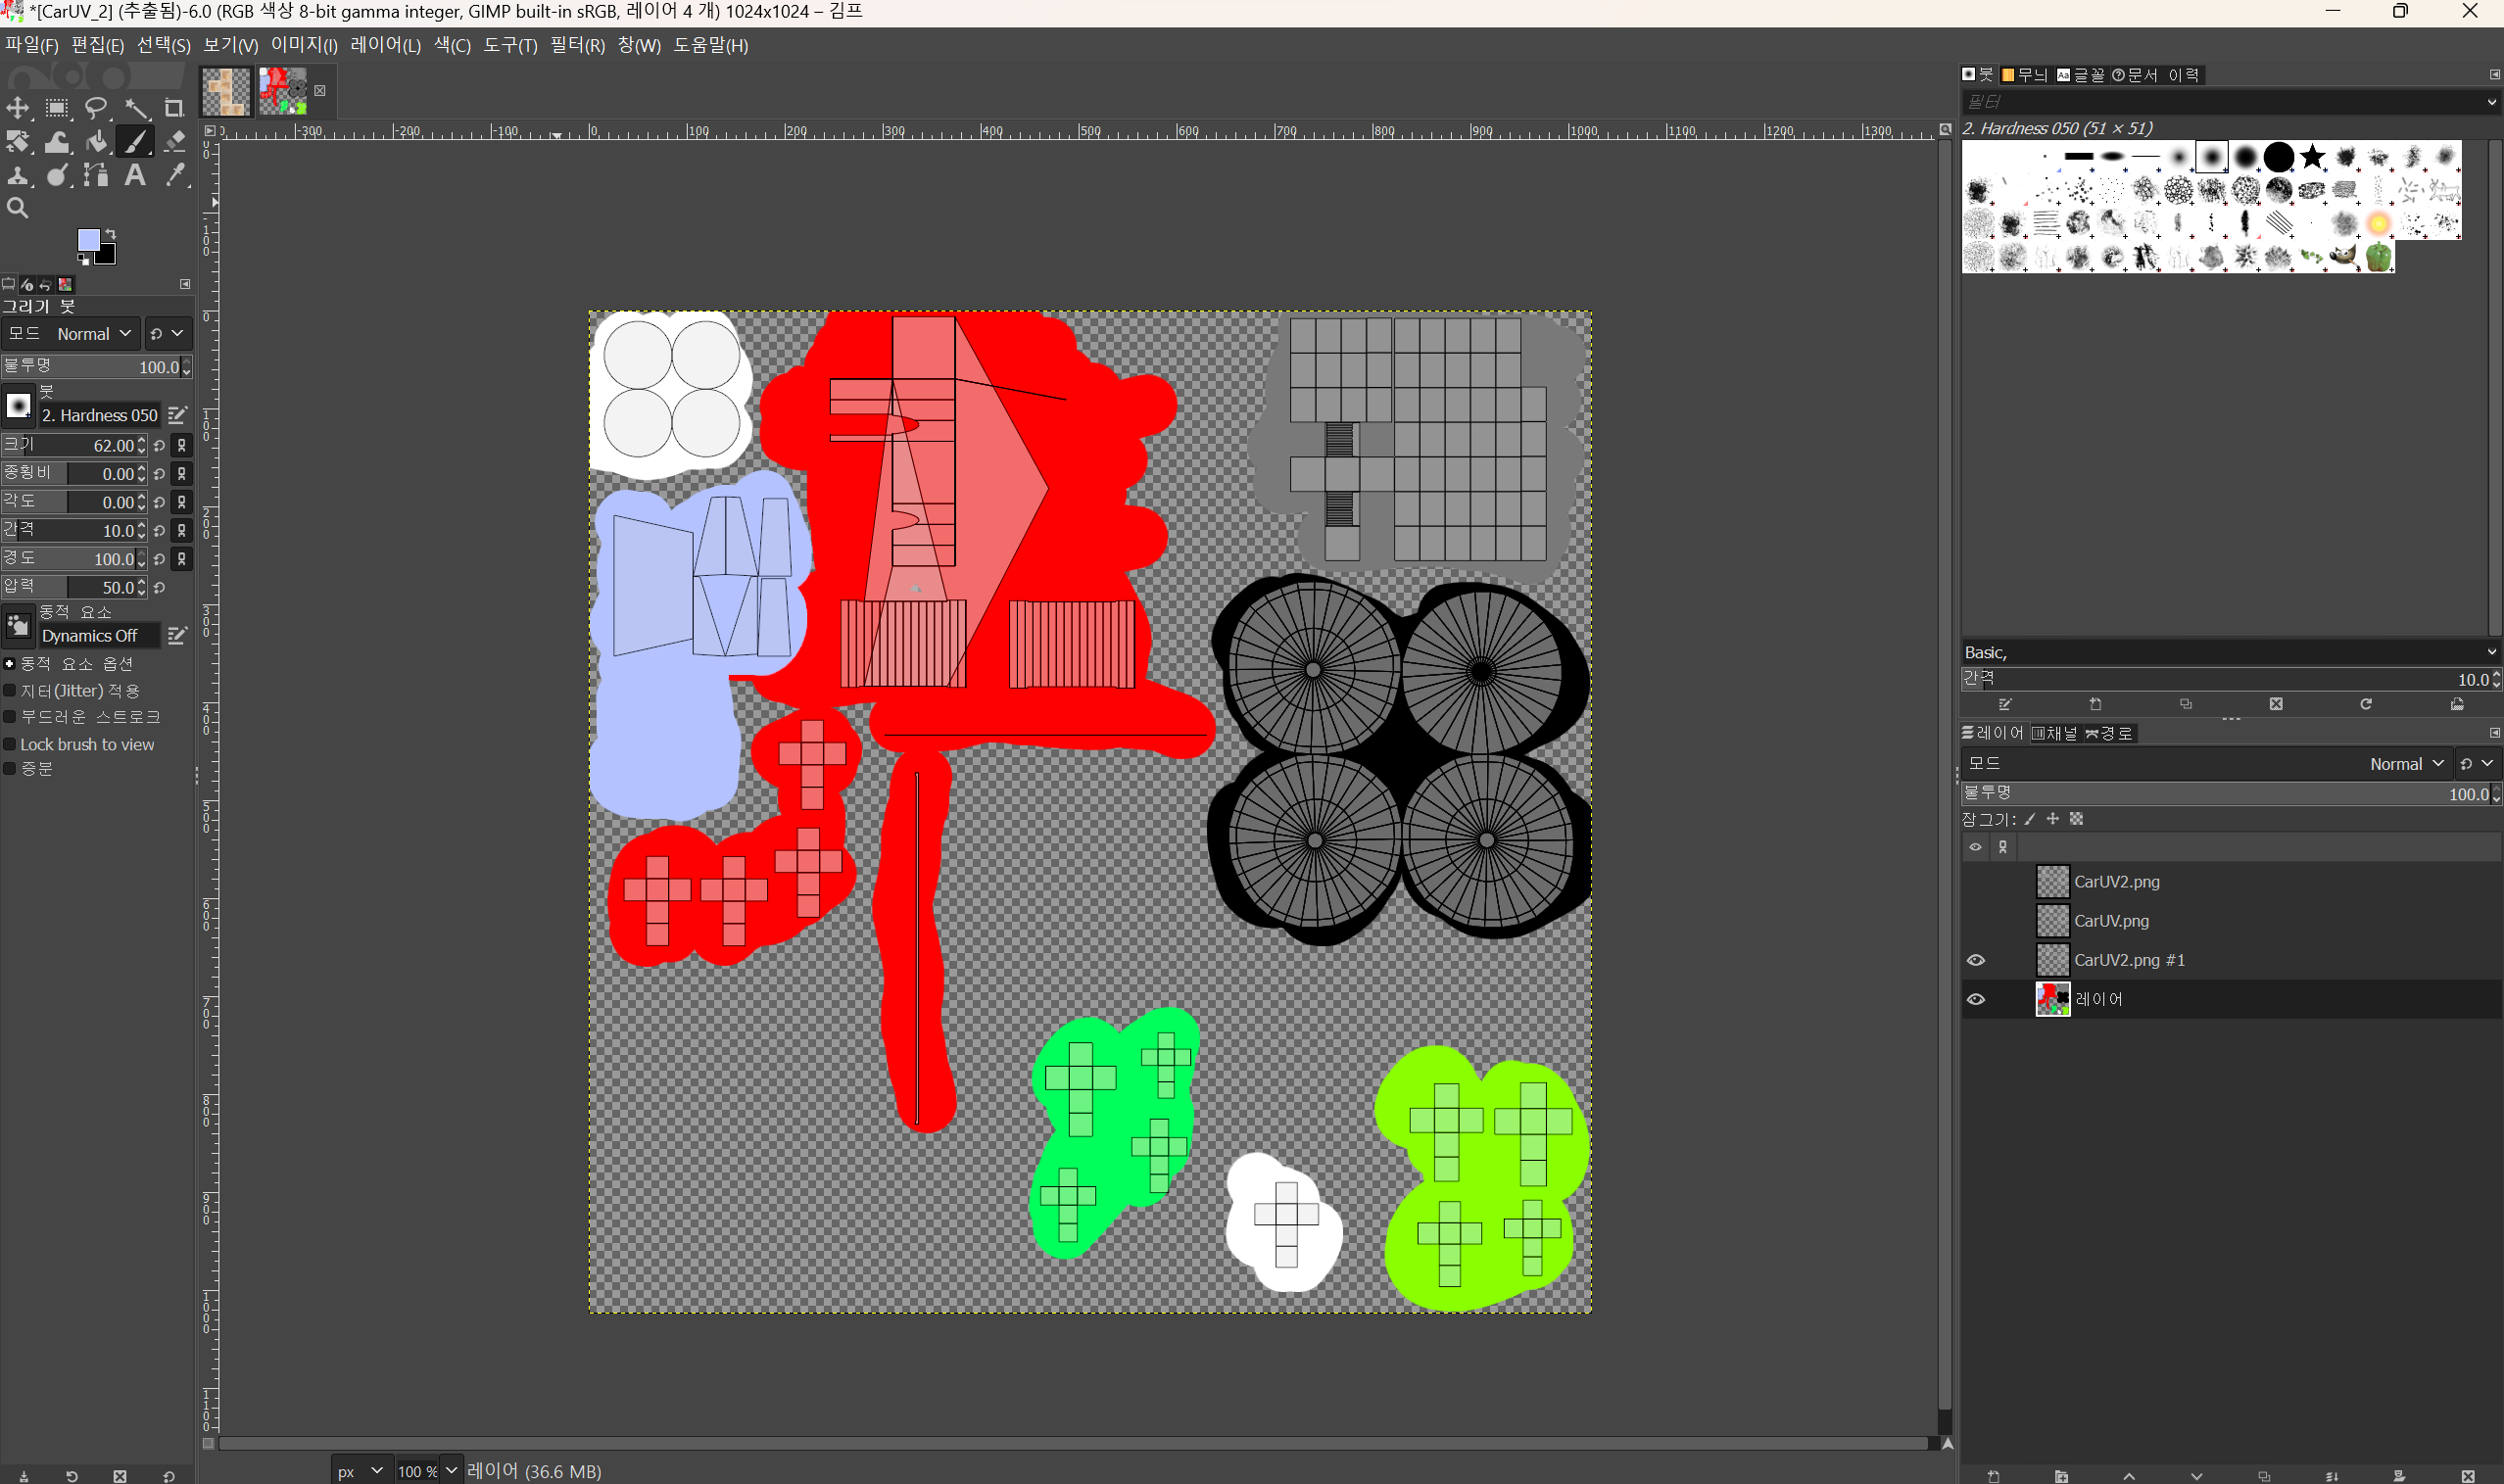Adjust the layer 불투명 opacity slider
Screen dimensions: 2504x1484
(2220, 794)
